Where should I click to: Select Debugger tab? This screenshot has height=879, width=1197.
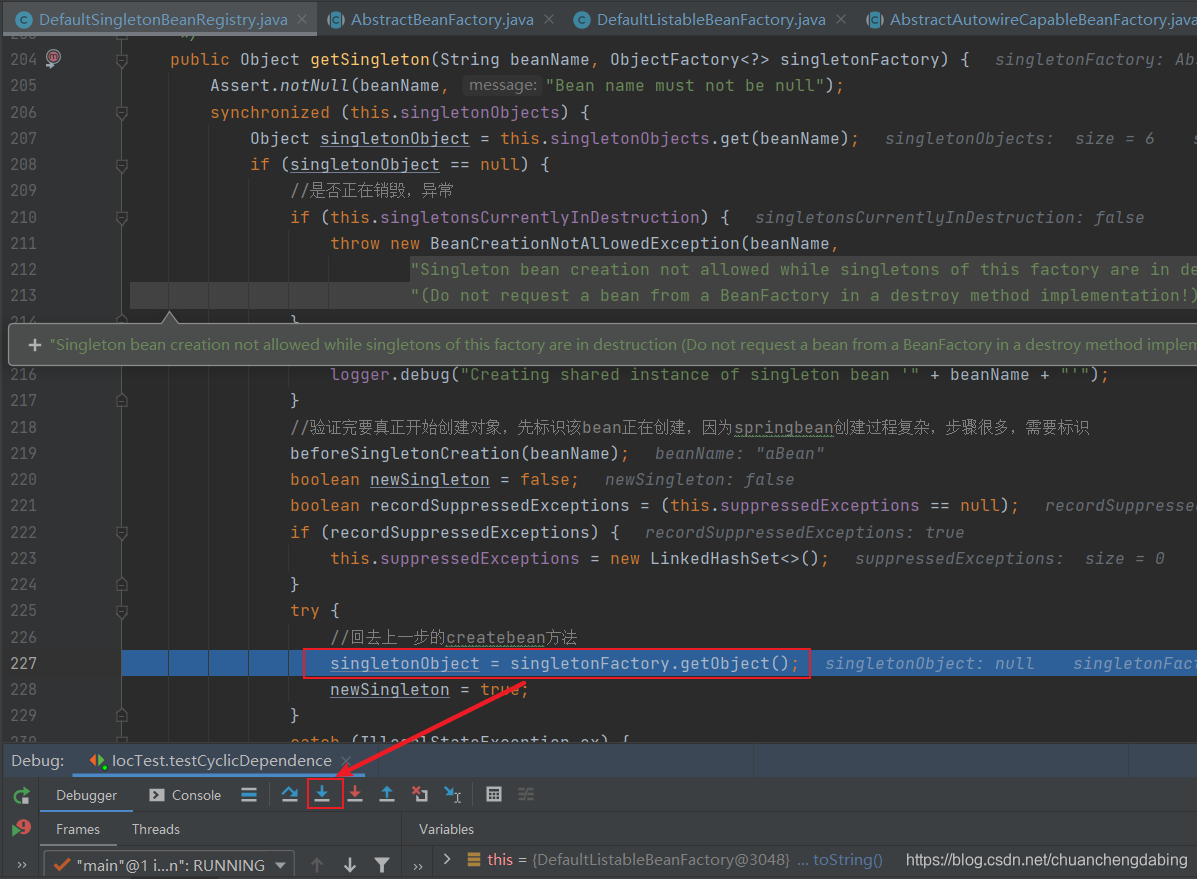click(x=86, y=795)
